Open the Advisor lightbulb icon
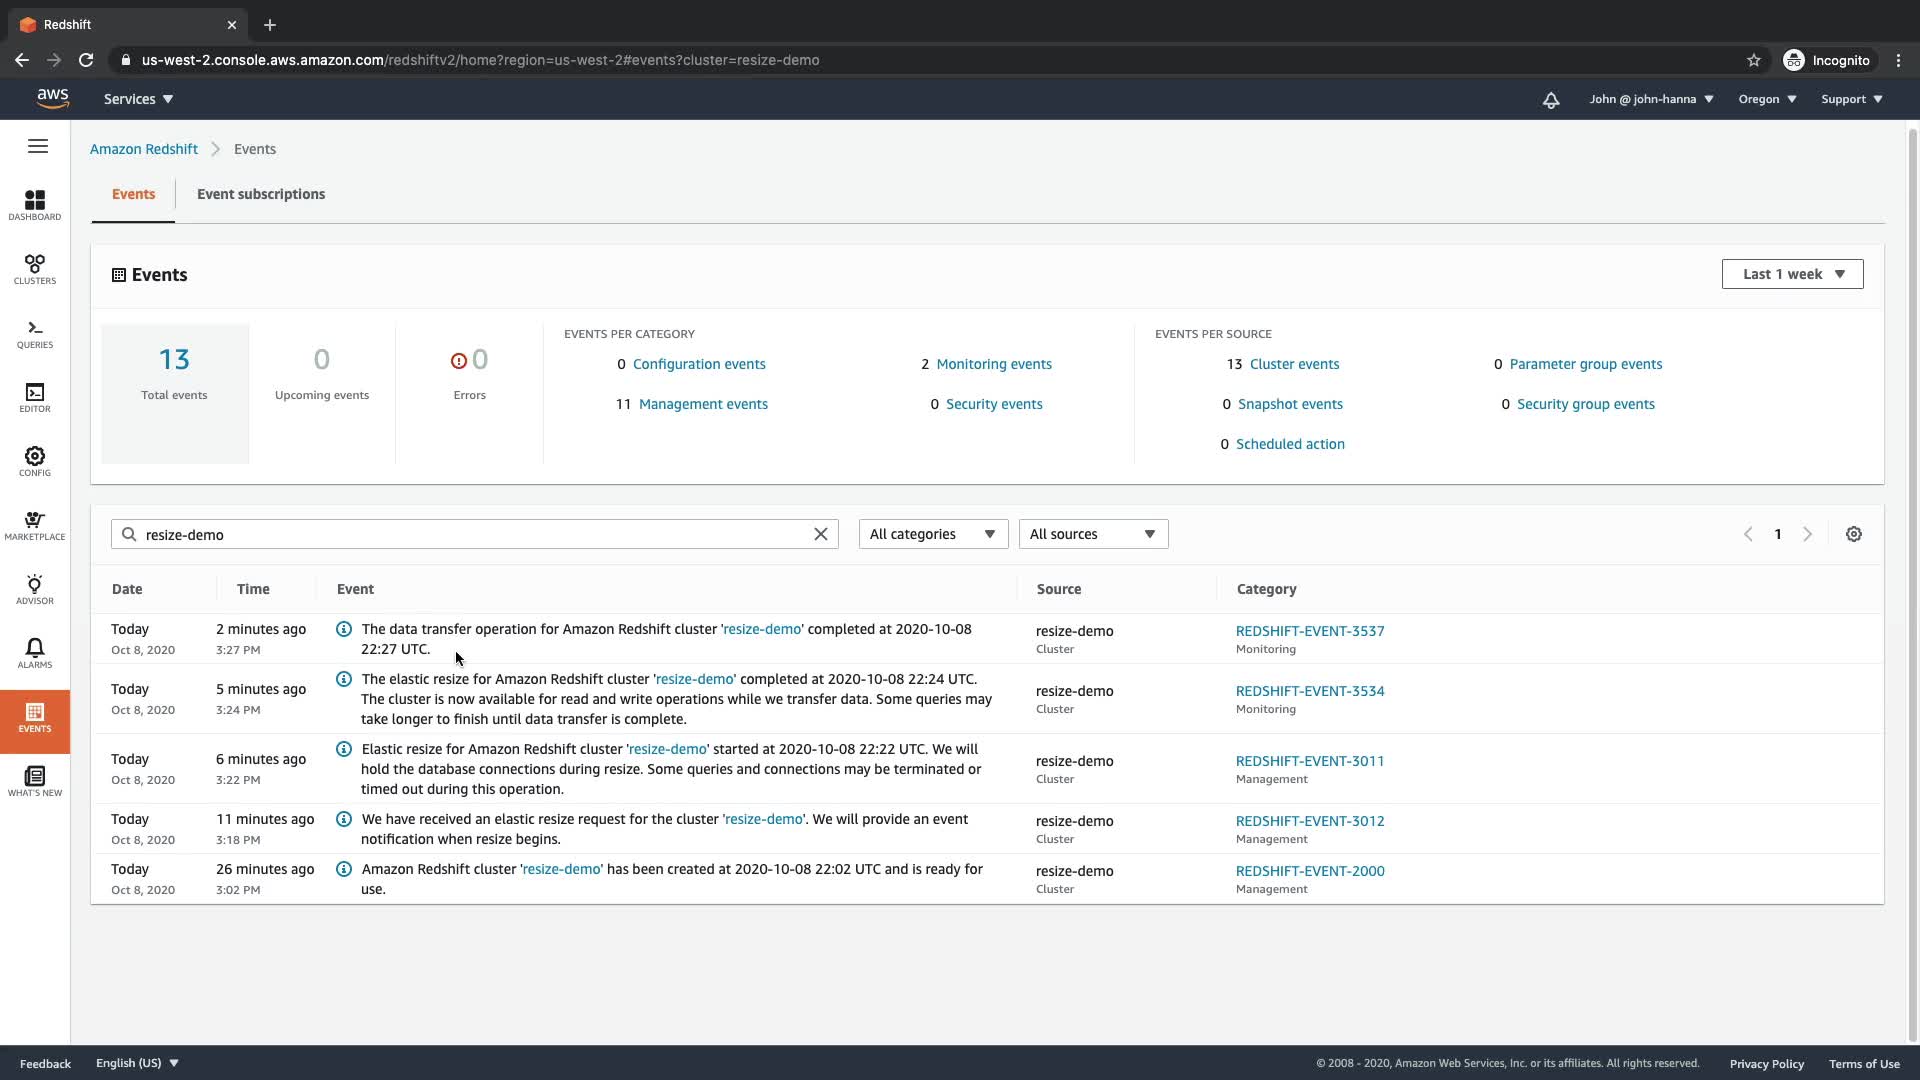Screen dimensions: 1920x1080 pyautogui.click(x=35, y=589)
